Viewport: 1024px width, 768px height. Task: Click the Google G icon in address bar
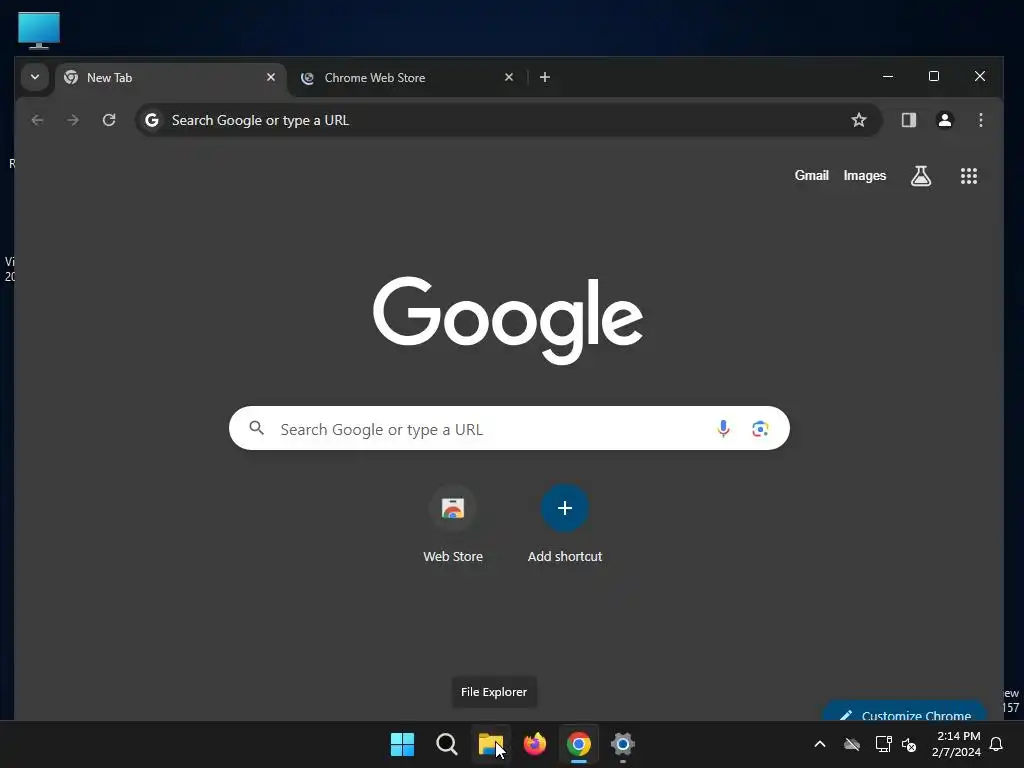152,120
